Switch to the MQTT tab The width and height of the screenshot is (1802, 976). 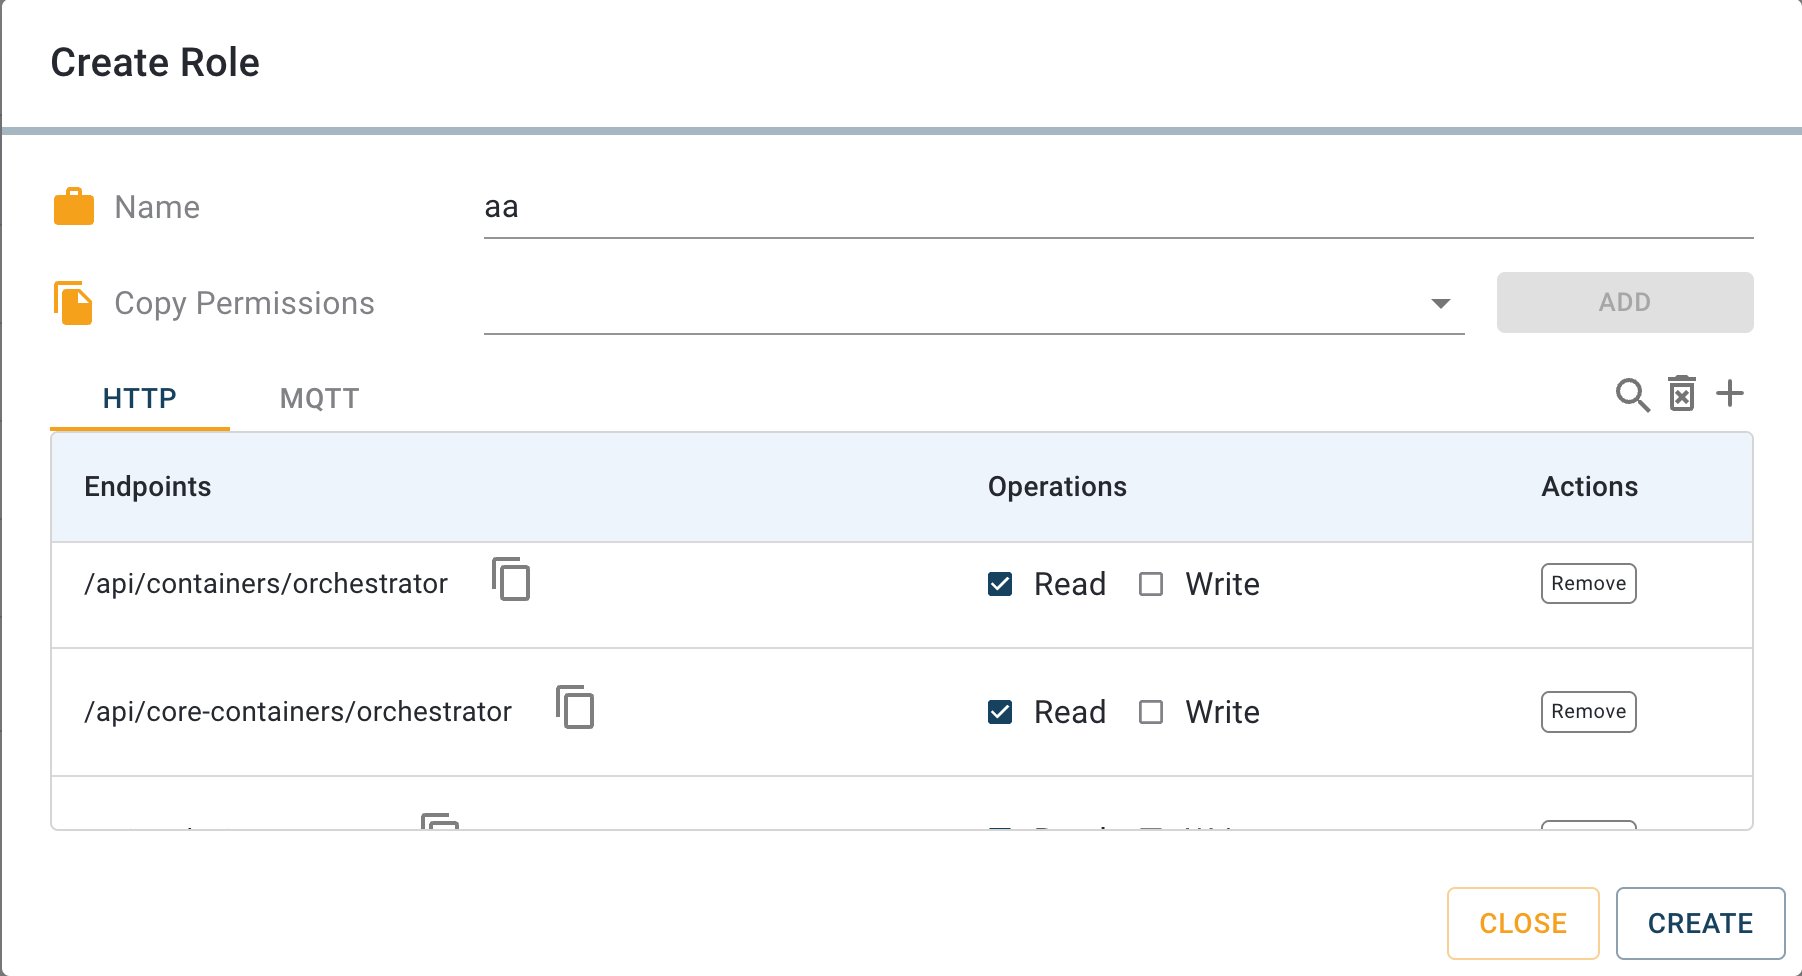pyautogui.click(x=319, y=398)
